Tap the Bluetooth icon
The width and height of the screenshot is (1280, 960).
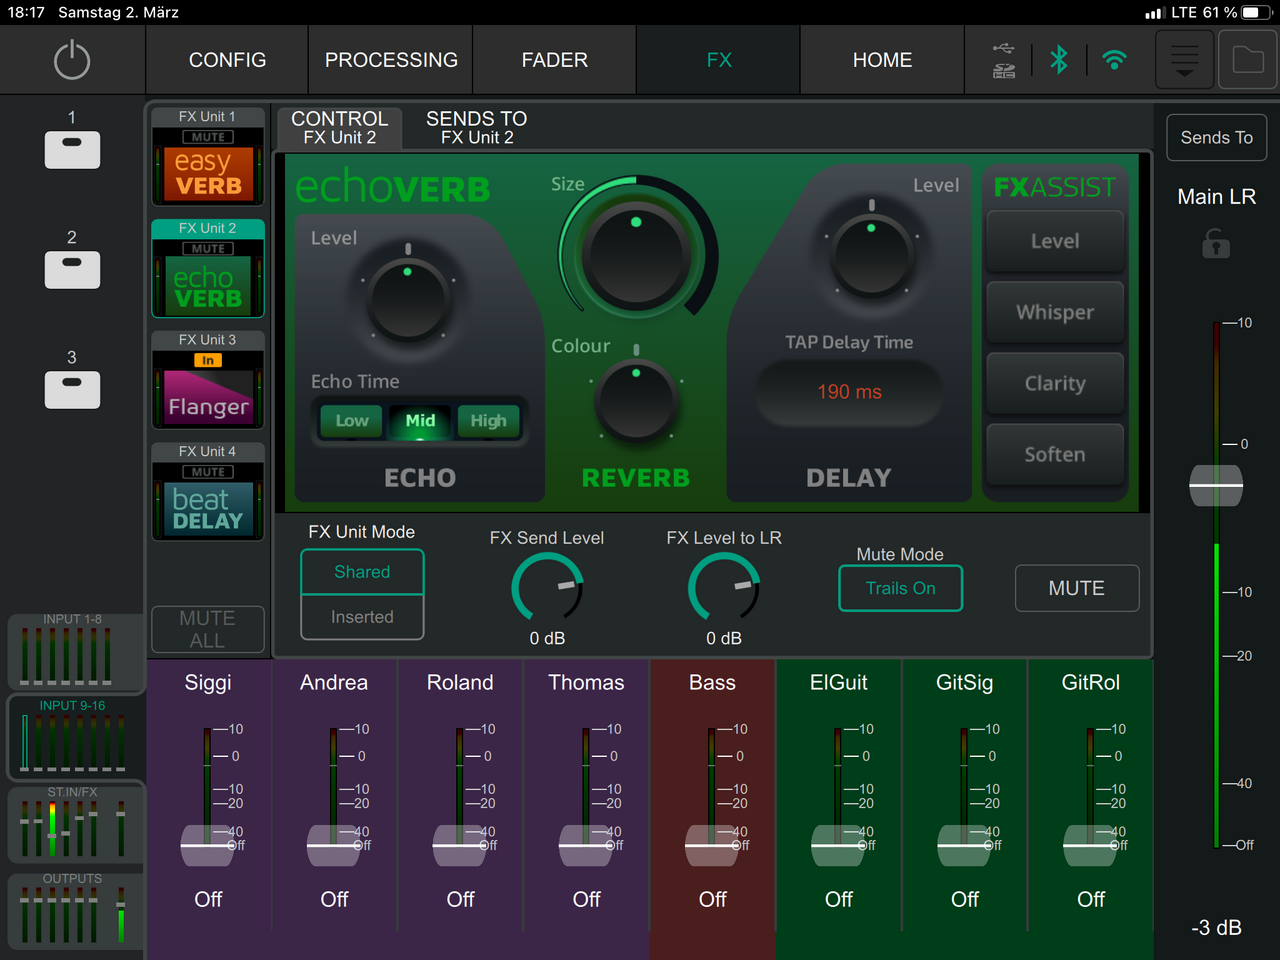point(1059,60)
